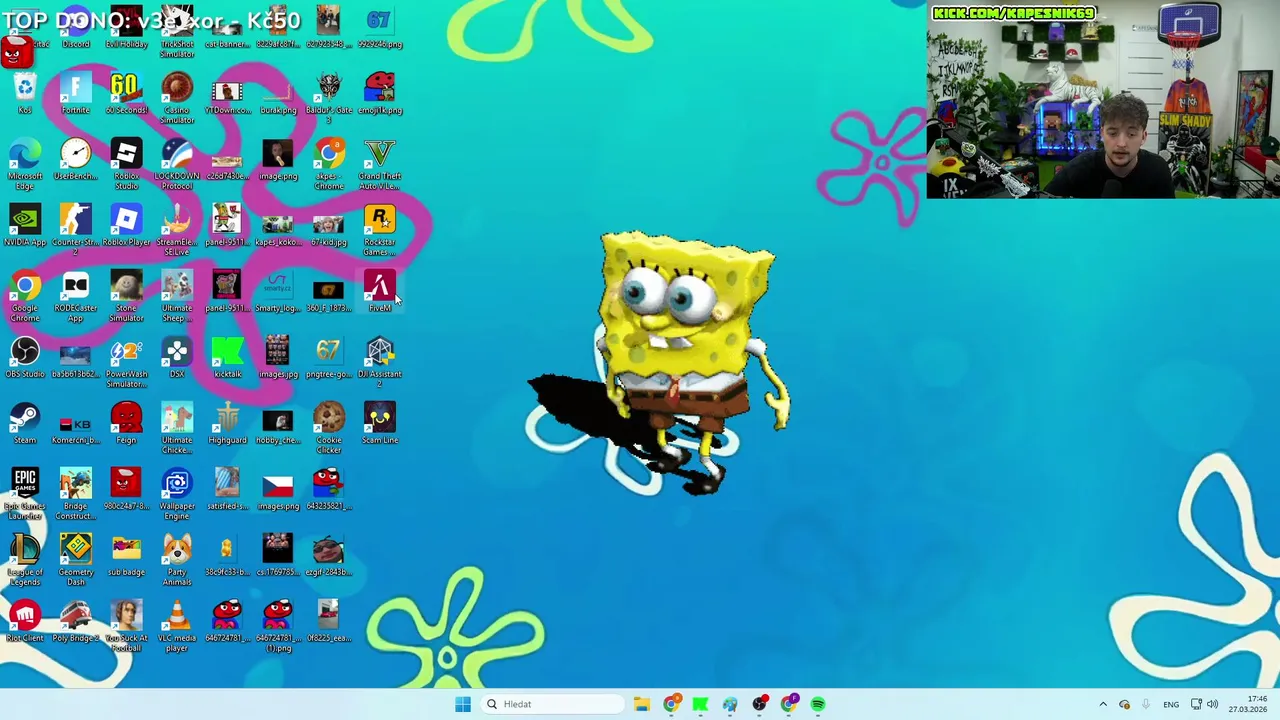1280x720 pixels.
Task: Select the NVIDIA App icon
Action: tap(25, 225)
